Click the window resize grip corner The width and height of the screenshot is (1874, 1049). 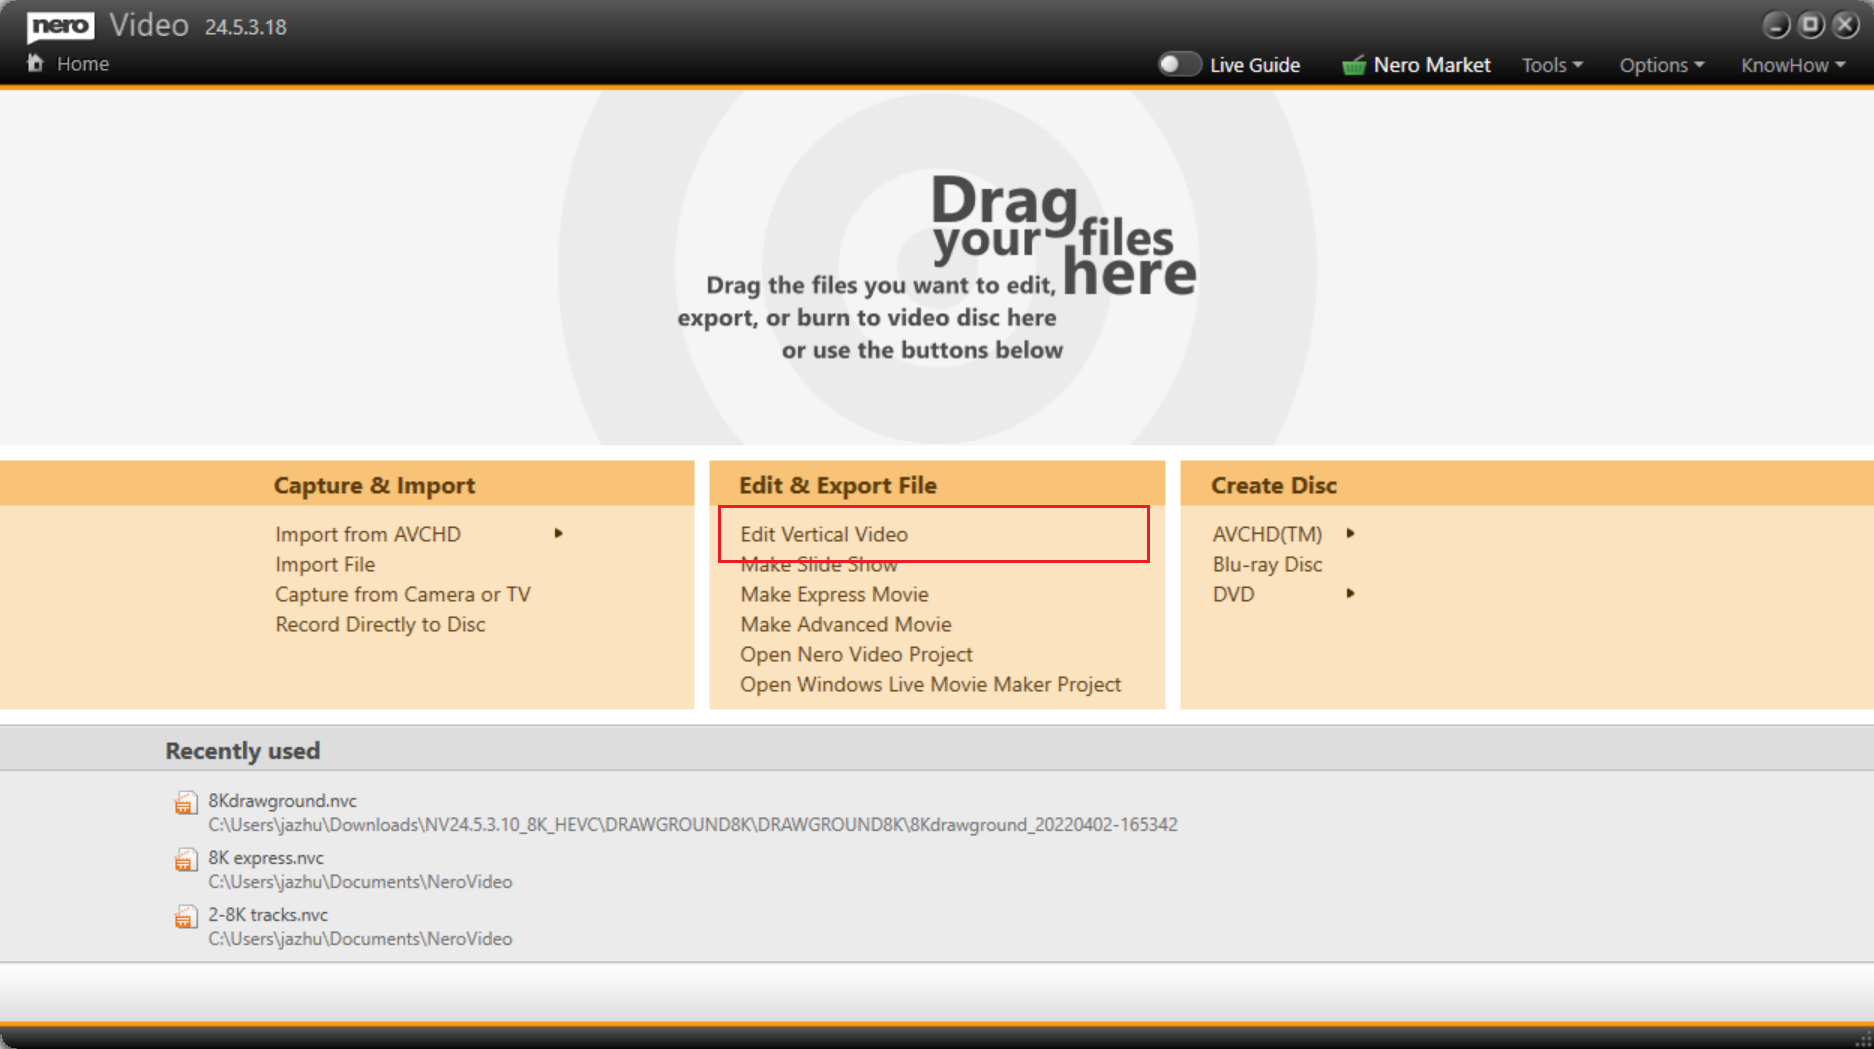pyautogui.click(x=1863, y=1039)
